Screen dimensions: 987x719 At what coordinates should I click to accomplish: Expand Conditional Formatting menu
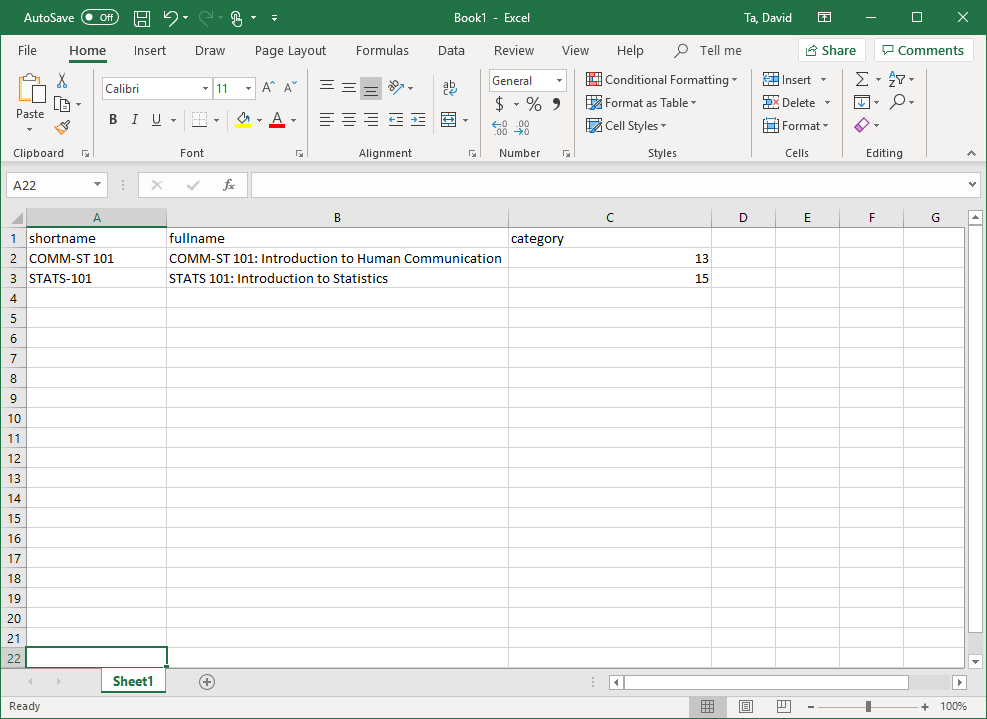tap(662, 79)
